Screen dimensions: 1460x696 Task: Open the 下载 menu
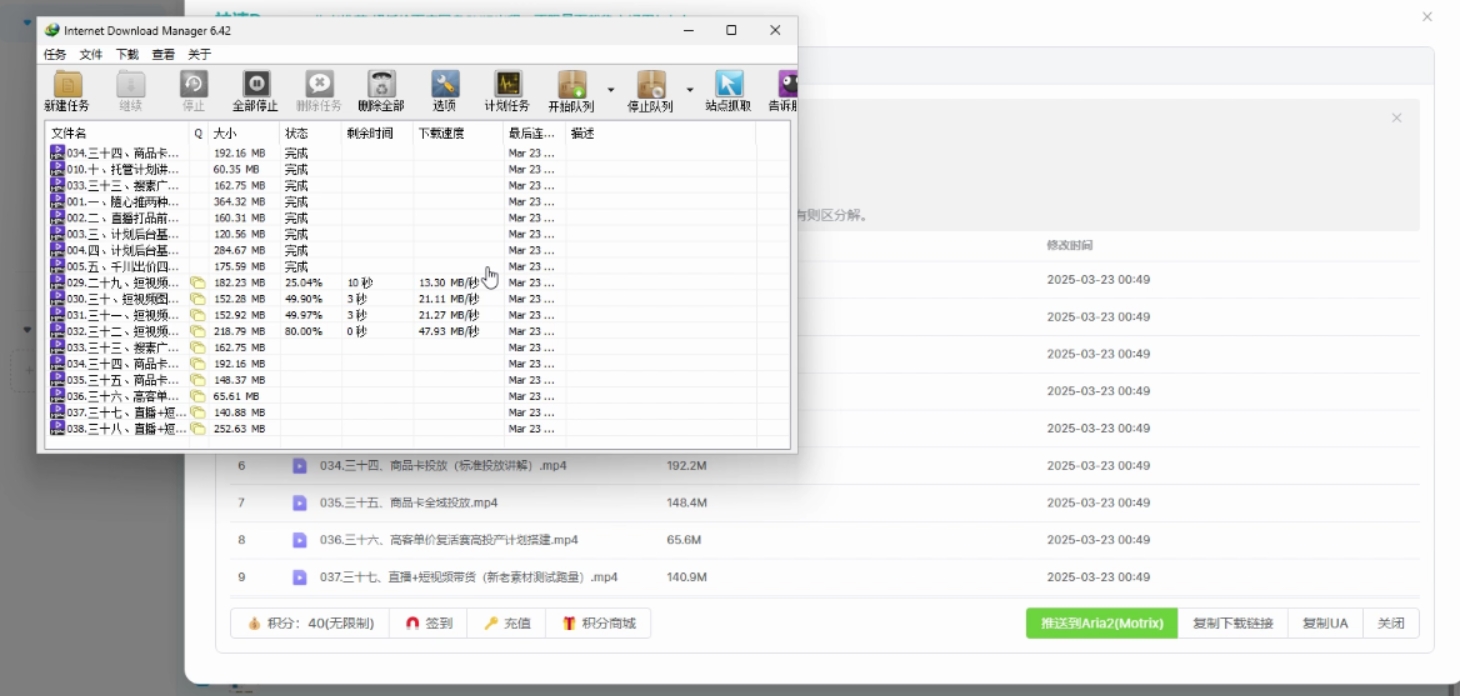pos(127,55)
